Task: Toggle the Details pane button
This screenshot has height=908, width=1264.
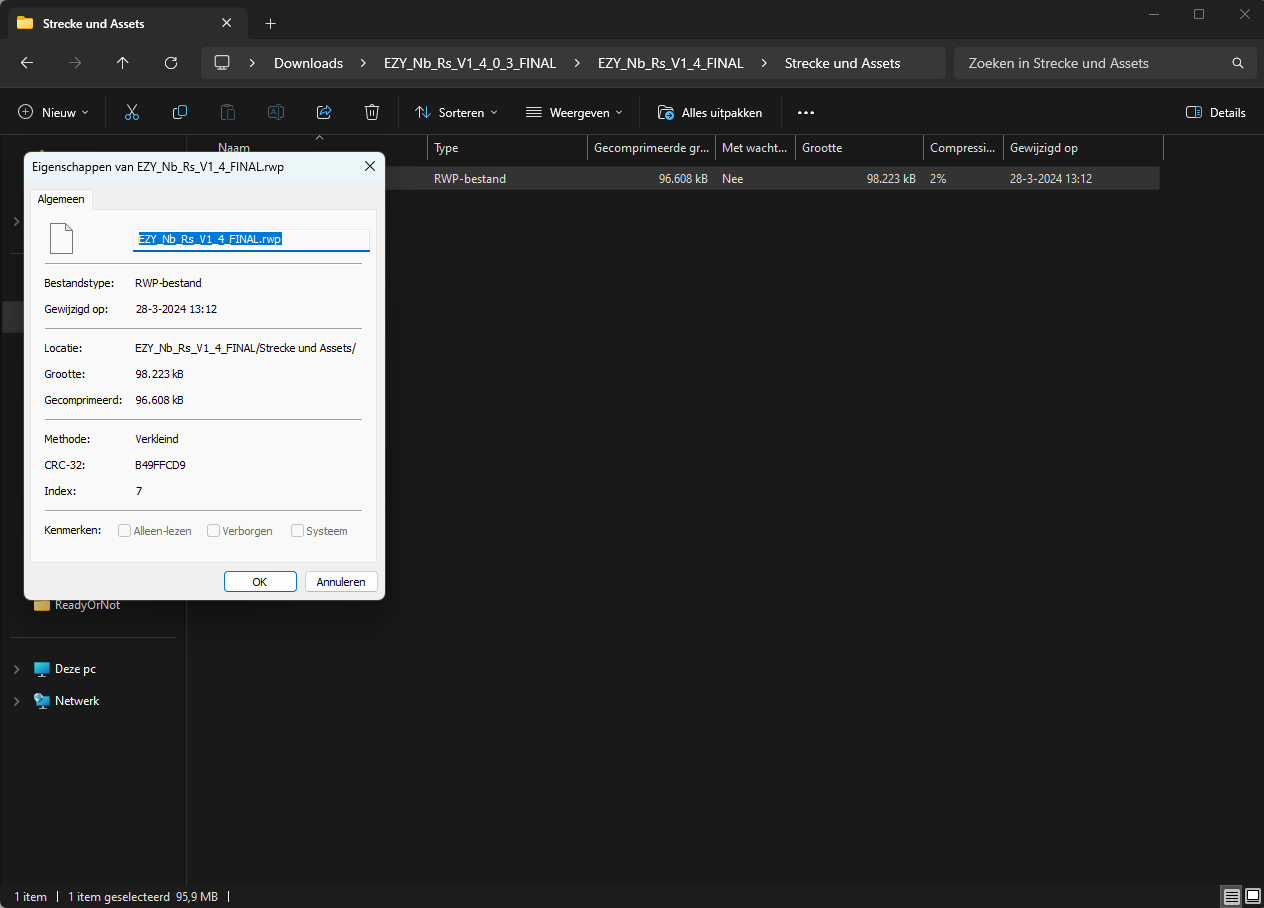Action: pyautogui.click(x=1215, y=113)
